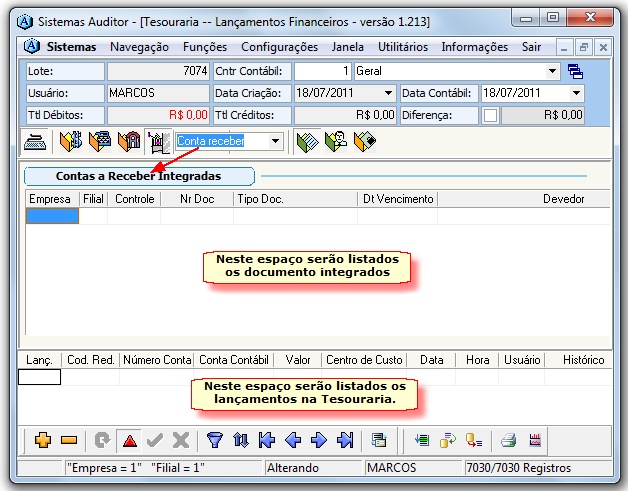Expand the Conta receber dropdown
Screen dimensions: 628x491
pyautogui.click(x=276, y=141)
